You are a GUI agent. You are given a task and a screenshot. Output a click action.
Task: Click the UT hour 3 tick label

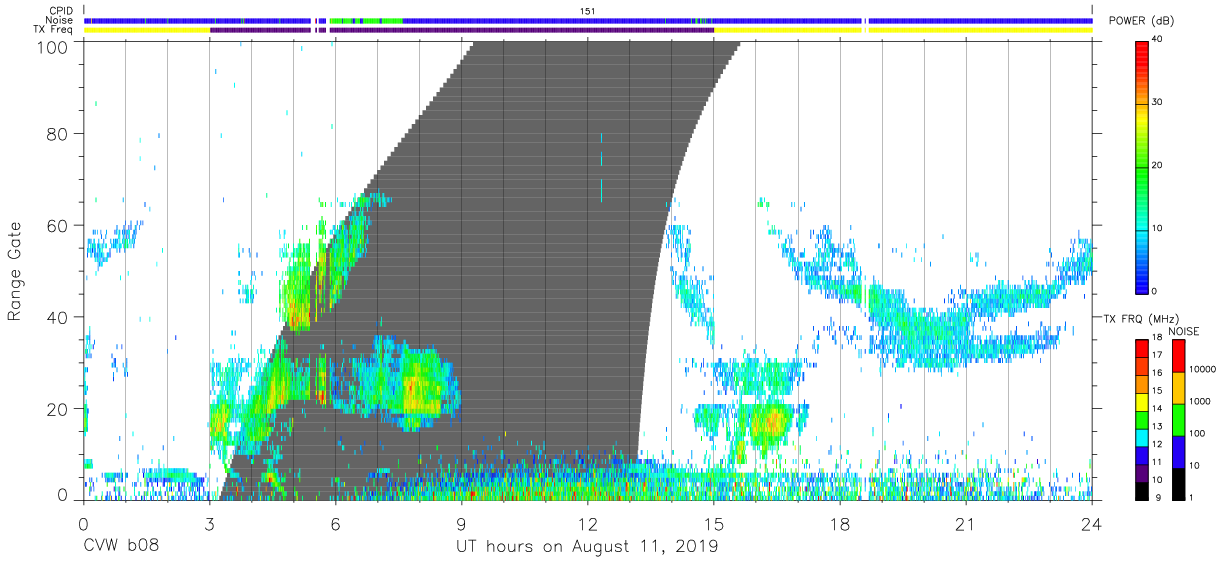point(209,523)
